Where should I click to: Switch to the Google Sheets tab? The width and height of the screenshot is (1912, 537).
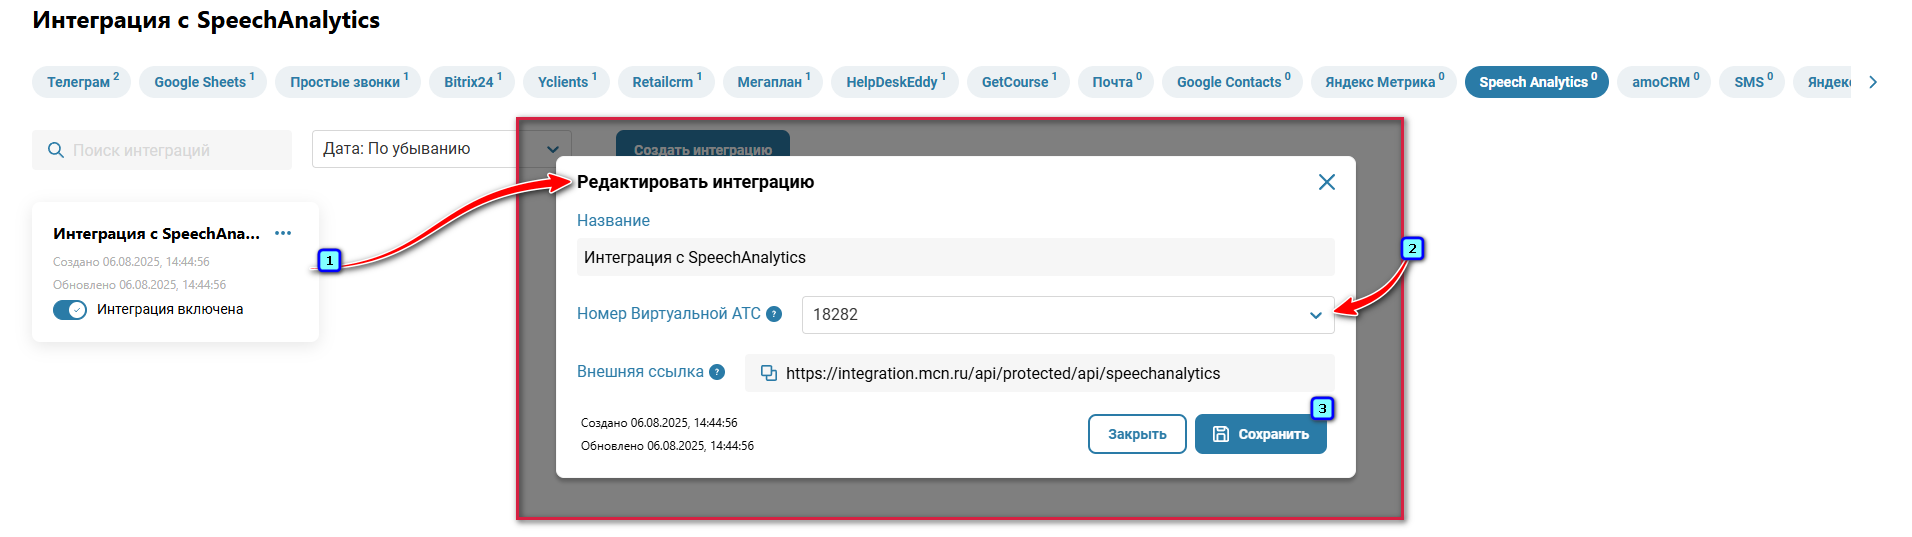[203, 82]
